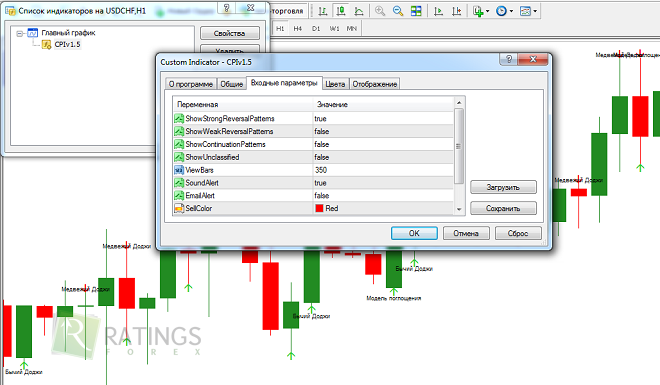
Task: Select the H4 timeframe
Action: (298, 28)
